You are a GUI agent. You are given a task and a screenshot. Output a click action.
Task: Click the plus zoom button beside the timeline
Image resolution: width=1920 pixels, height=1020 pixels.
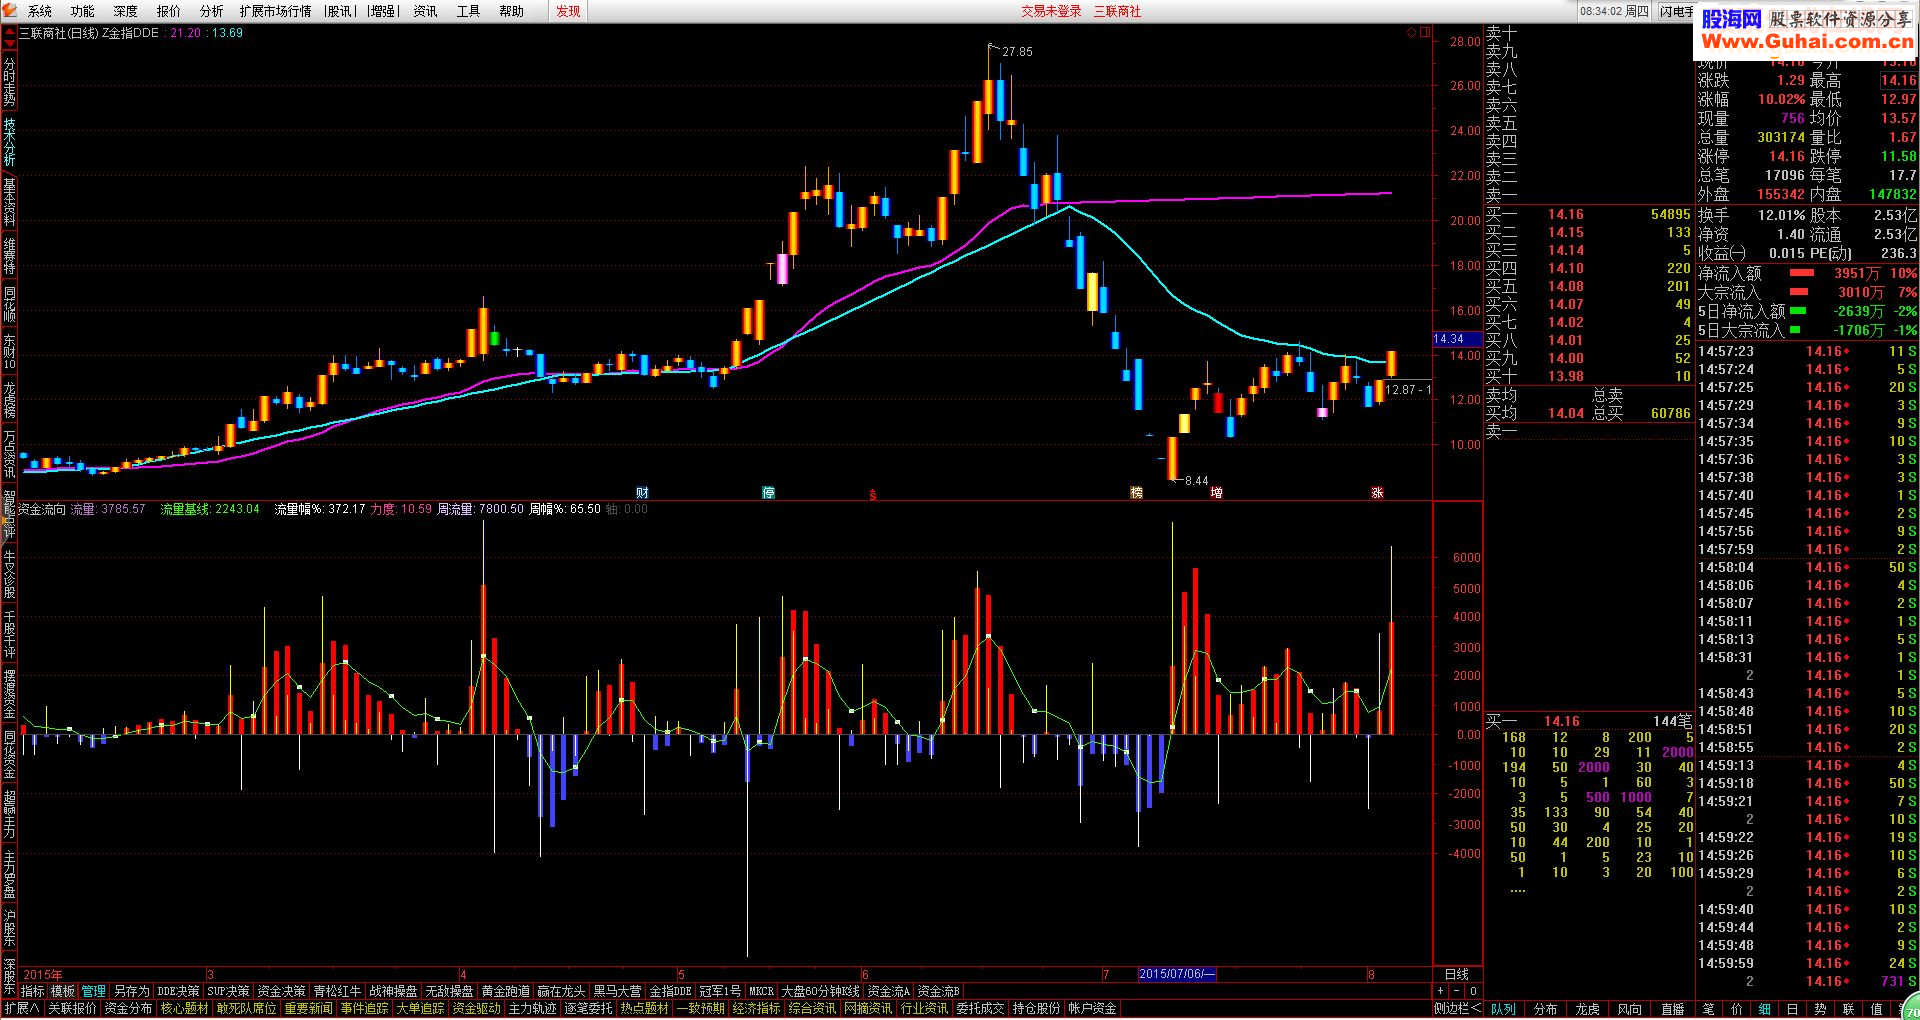coord(1440,991)
